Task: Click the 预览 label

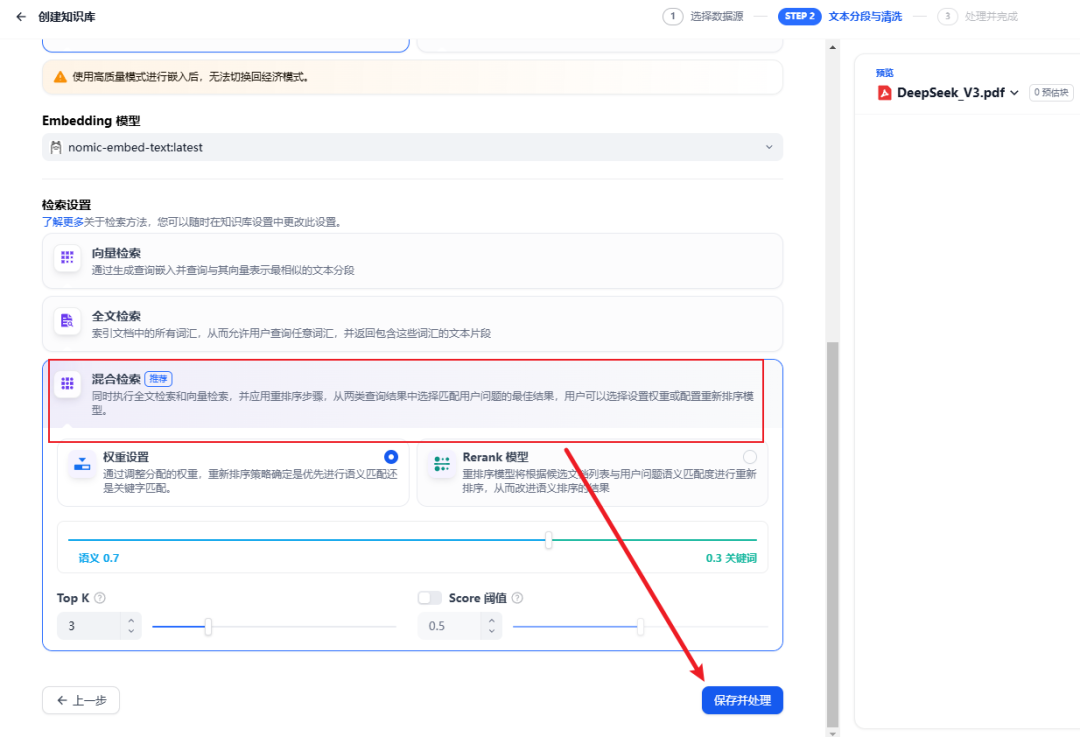Action: coord(884,72)
